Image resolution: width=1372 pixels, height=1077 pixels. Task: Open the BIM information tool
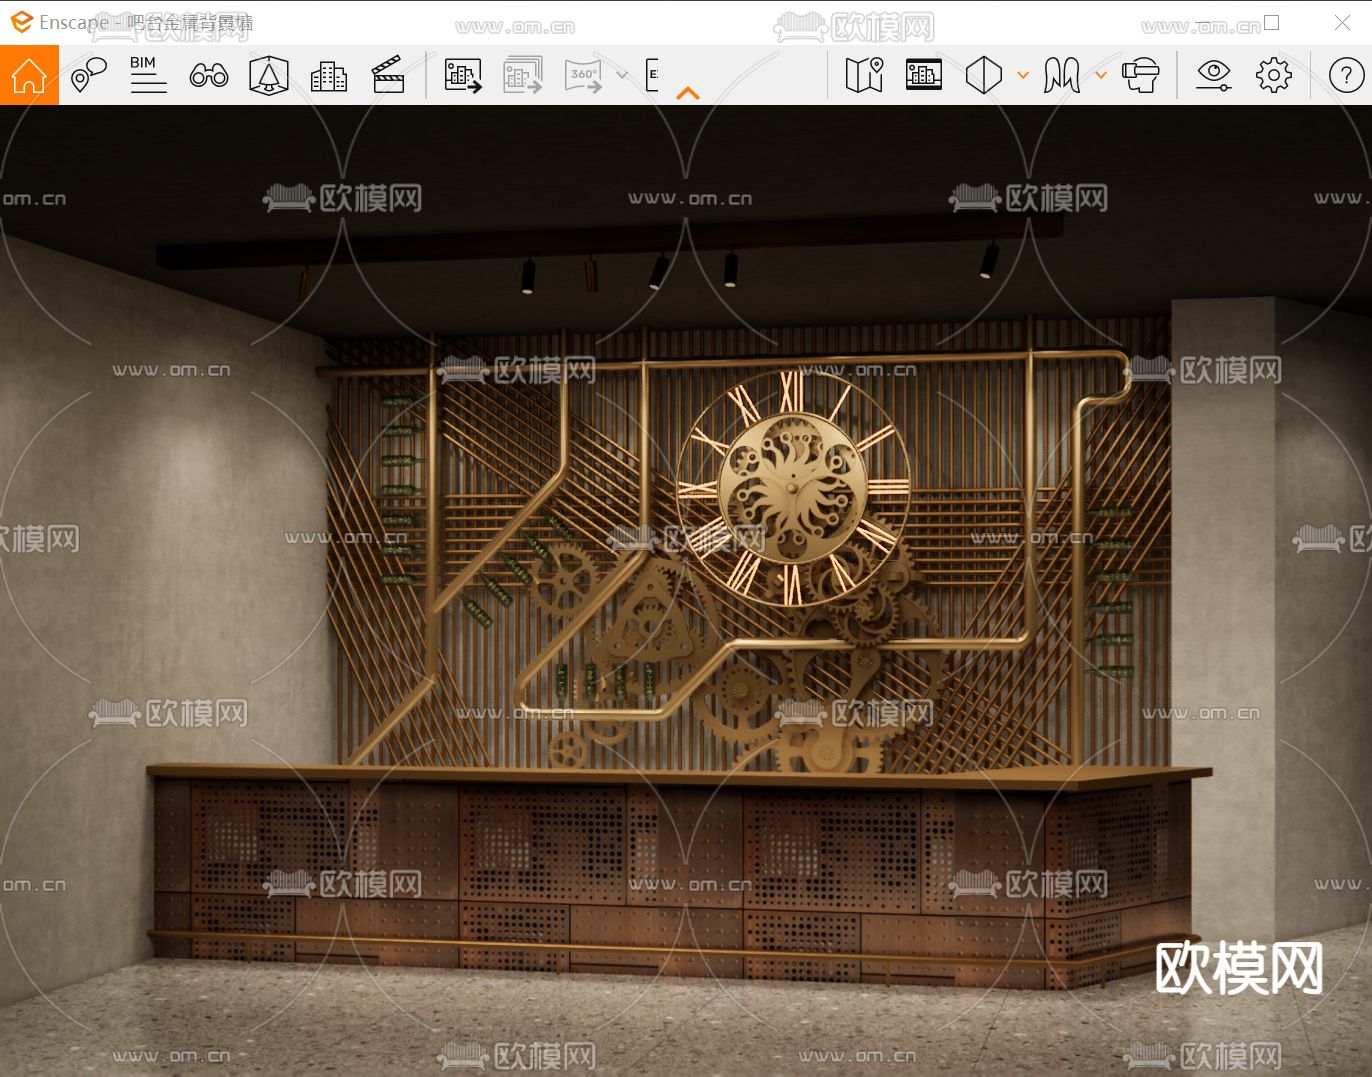pyautogui.click(x=148, y=75)
